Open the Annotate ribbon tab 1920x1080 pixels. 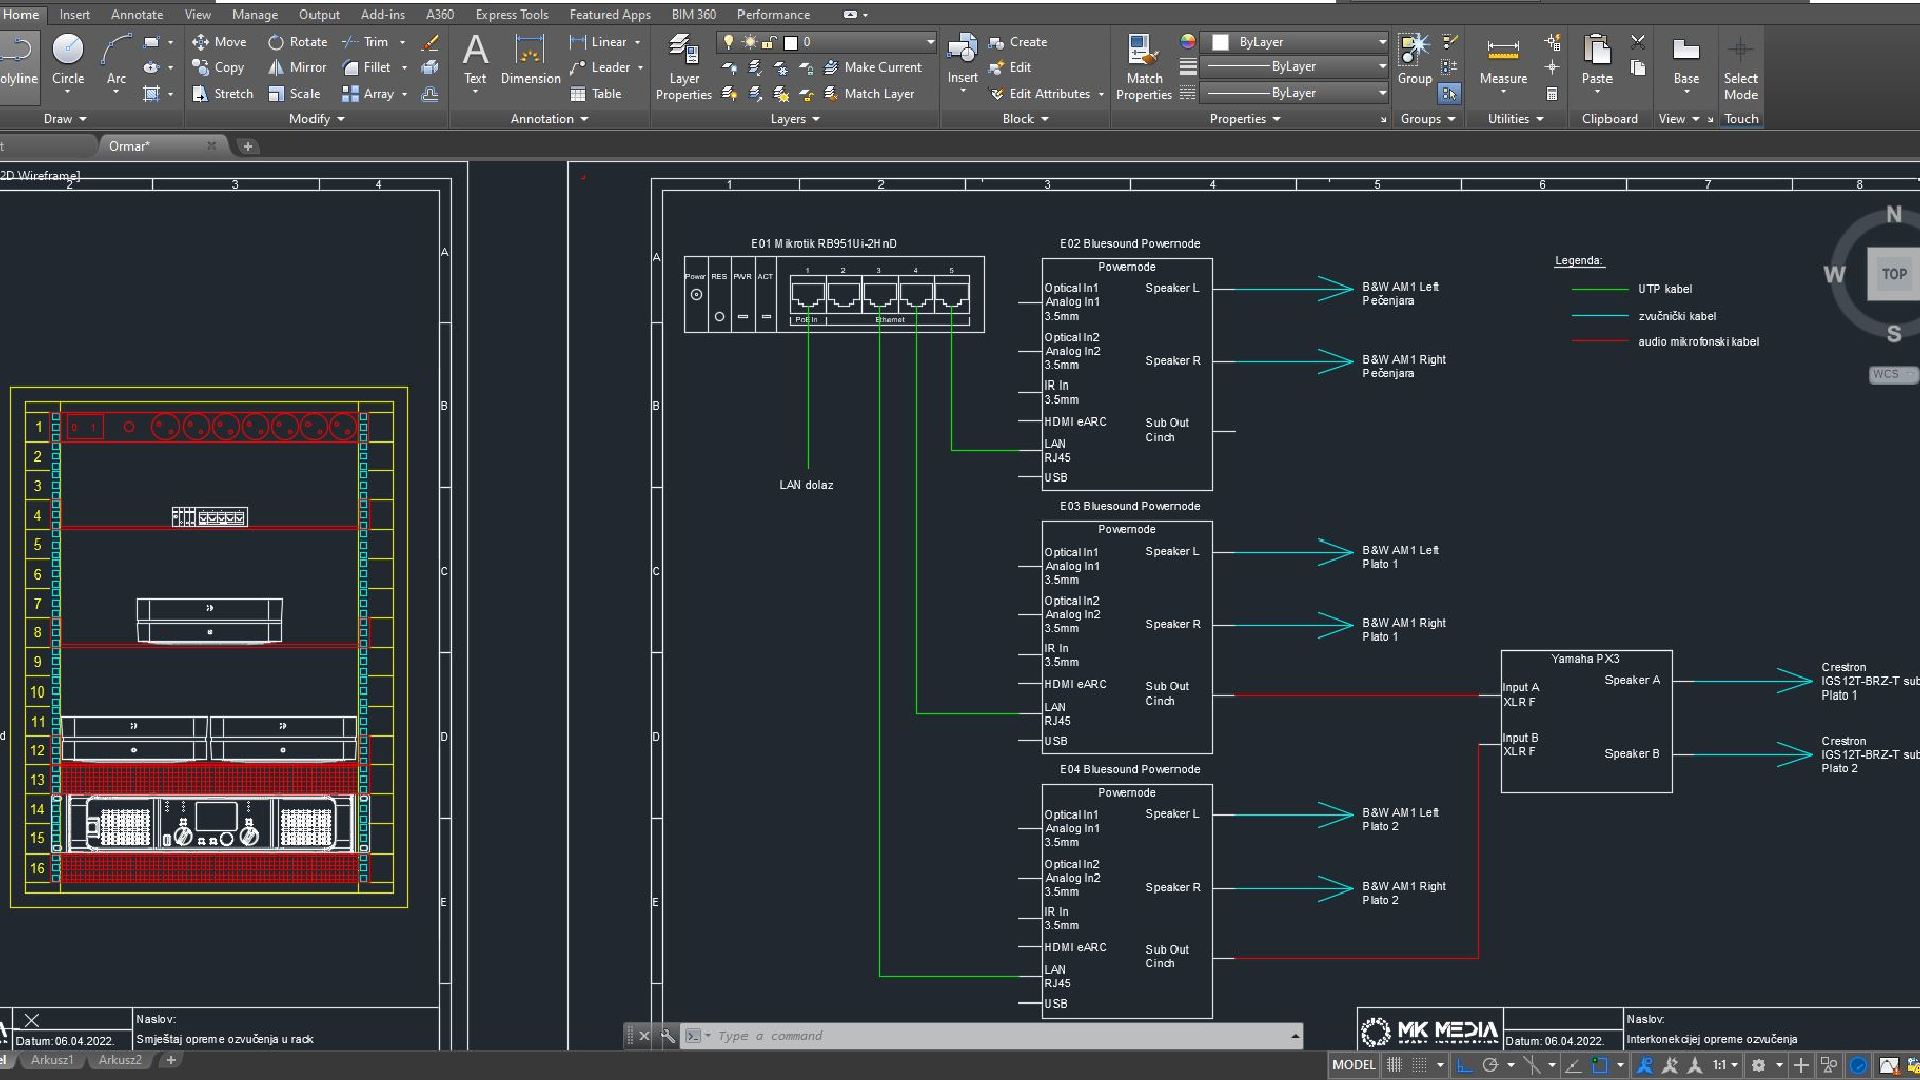pos(137,14)
